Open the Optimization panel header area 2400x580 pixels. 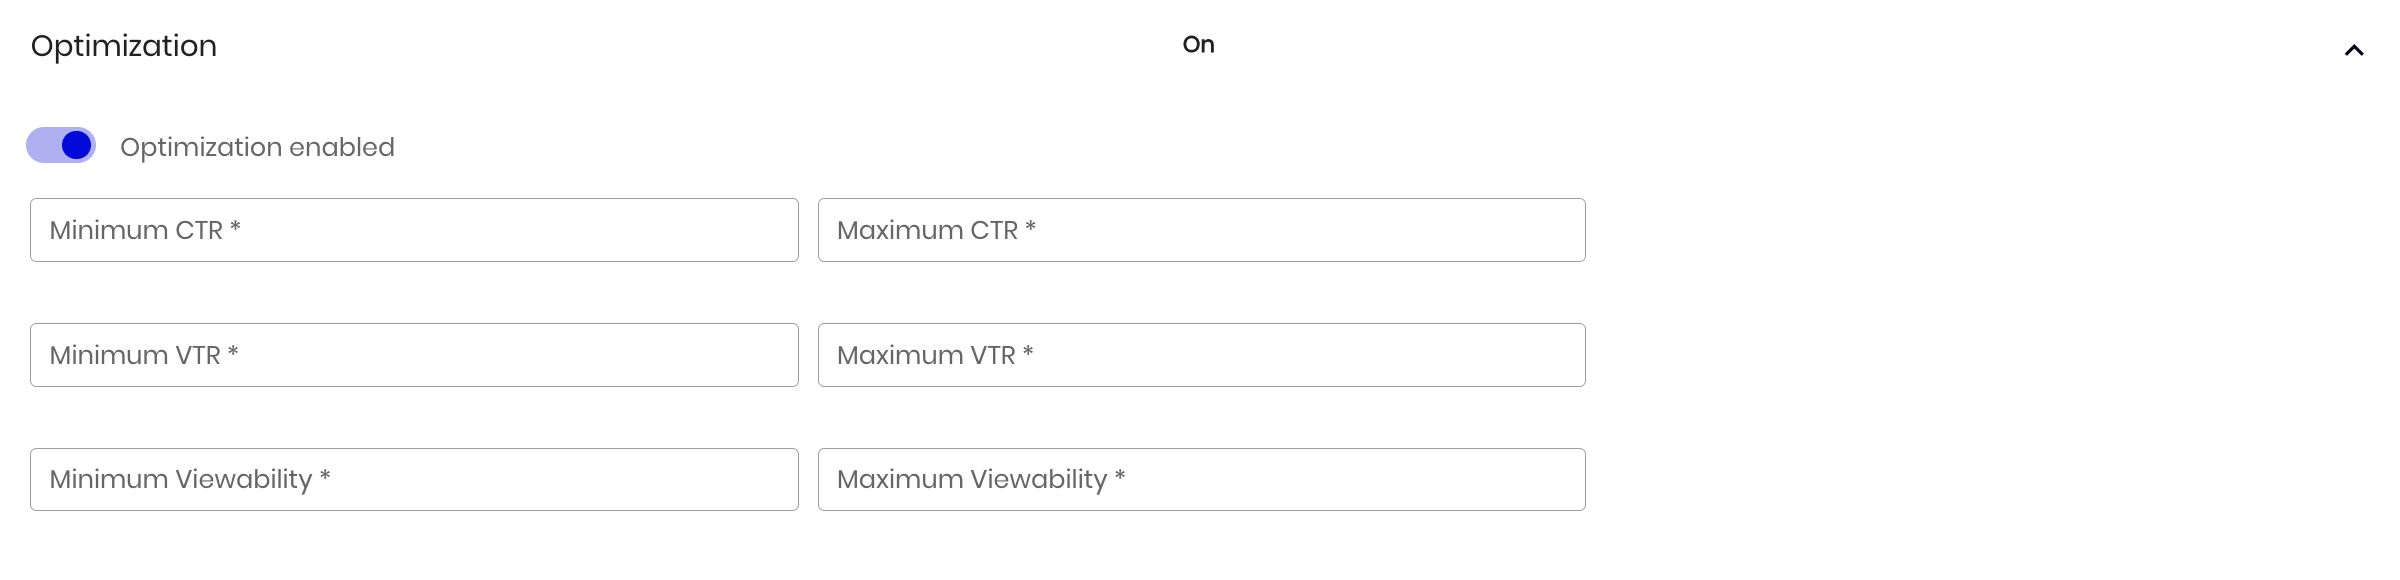123,45
